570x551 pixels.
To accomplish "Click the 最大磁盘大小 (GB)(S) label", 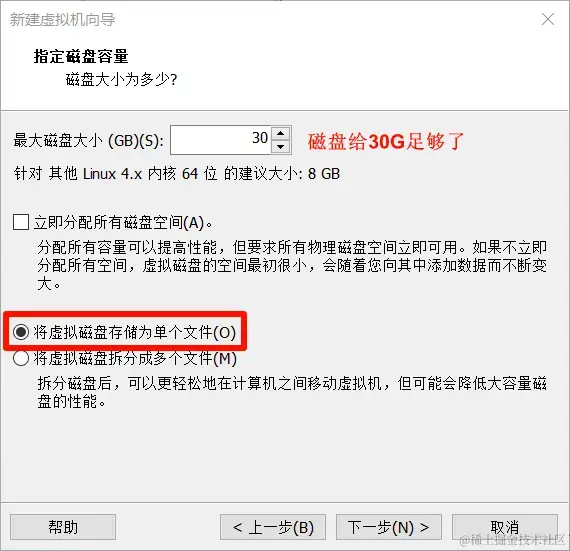I will click(x=88, y=141).
